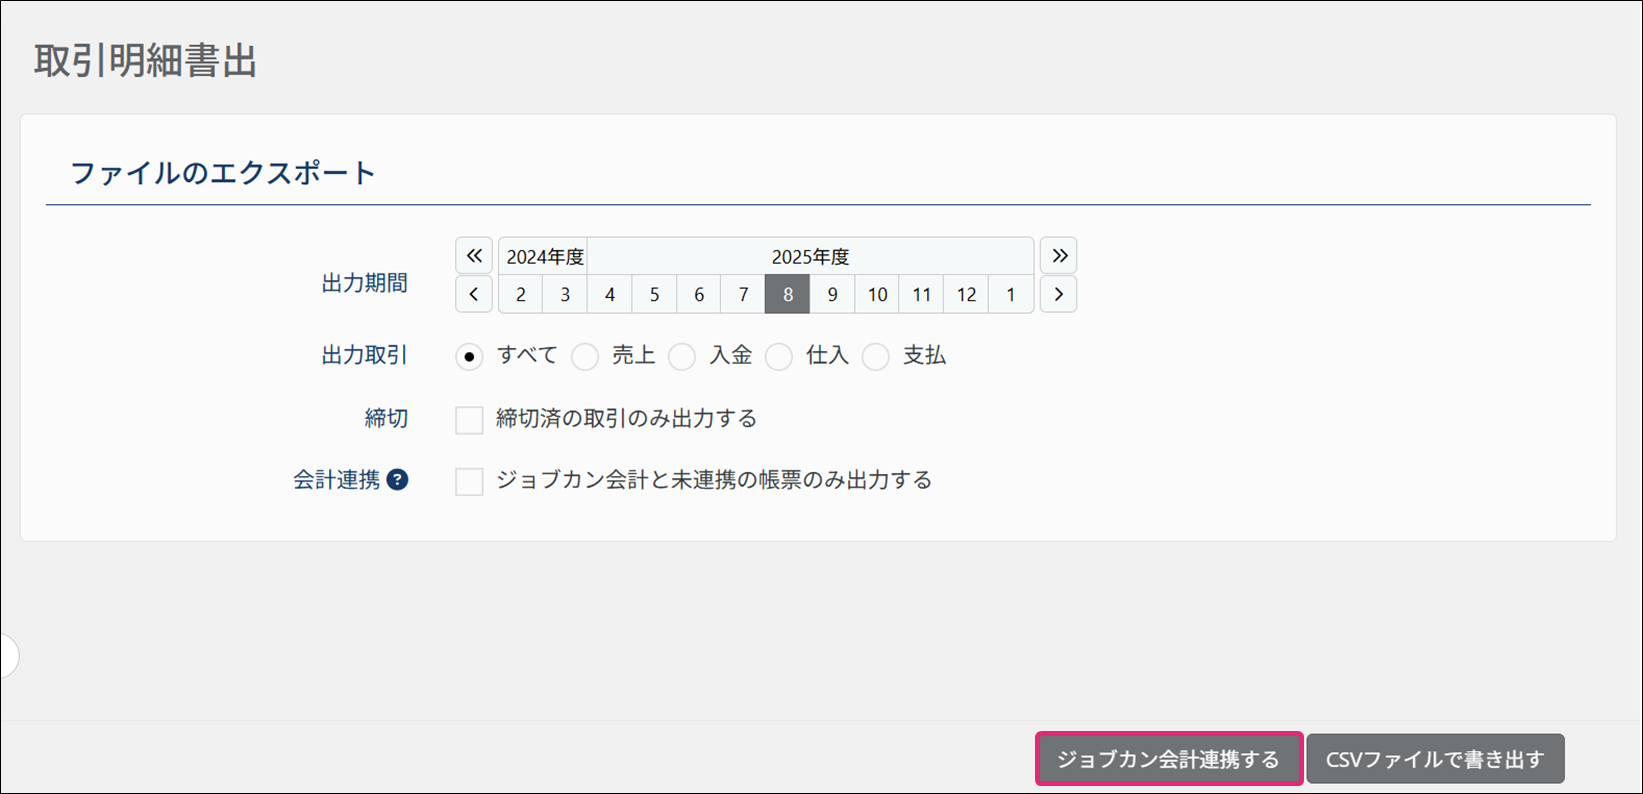Jump to next fiscal year with double-right arrow
The image size is (1643, 794).
(1058, 256)
